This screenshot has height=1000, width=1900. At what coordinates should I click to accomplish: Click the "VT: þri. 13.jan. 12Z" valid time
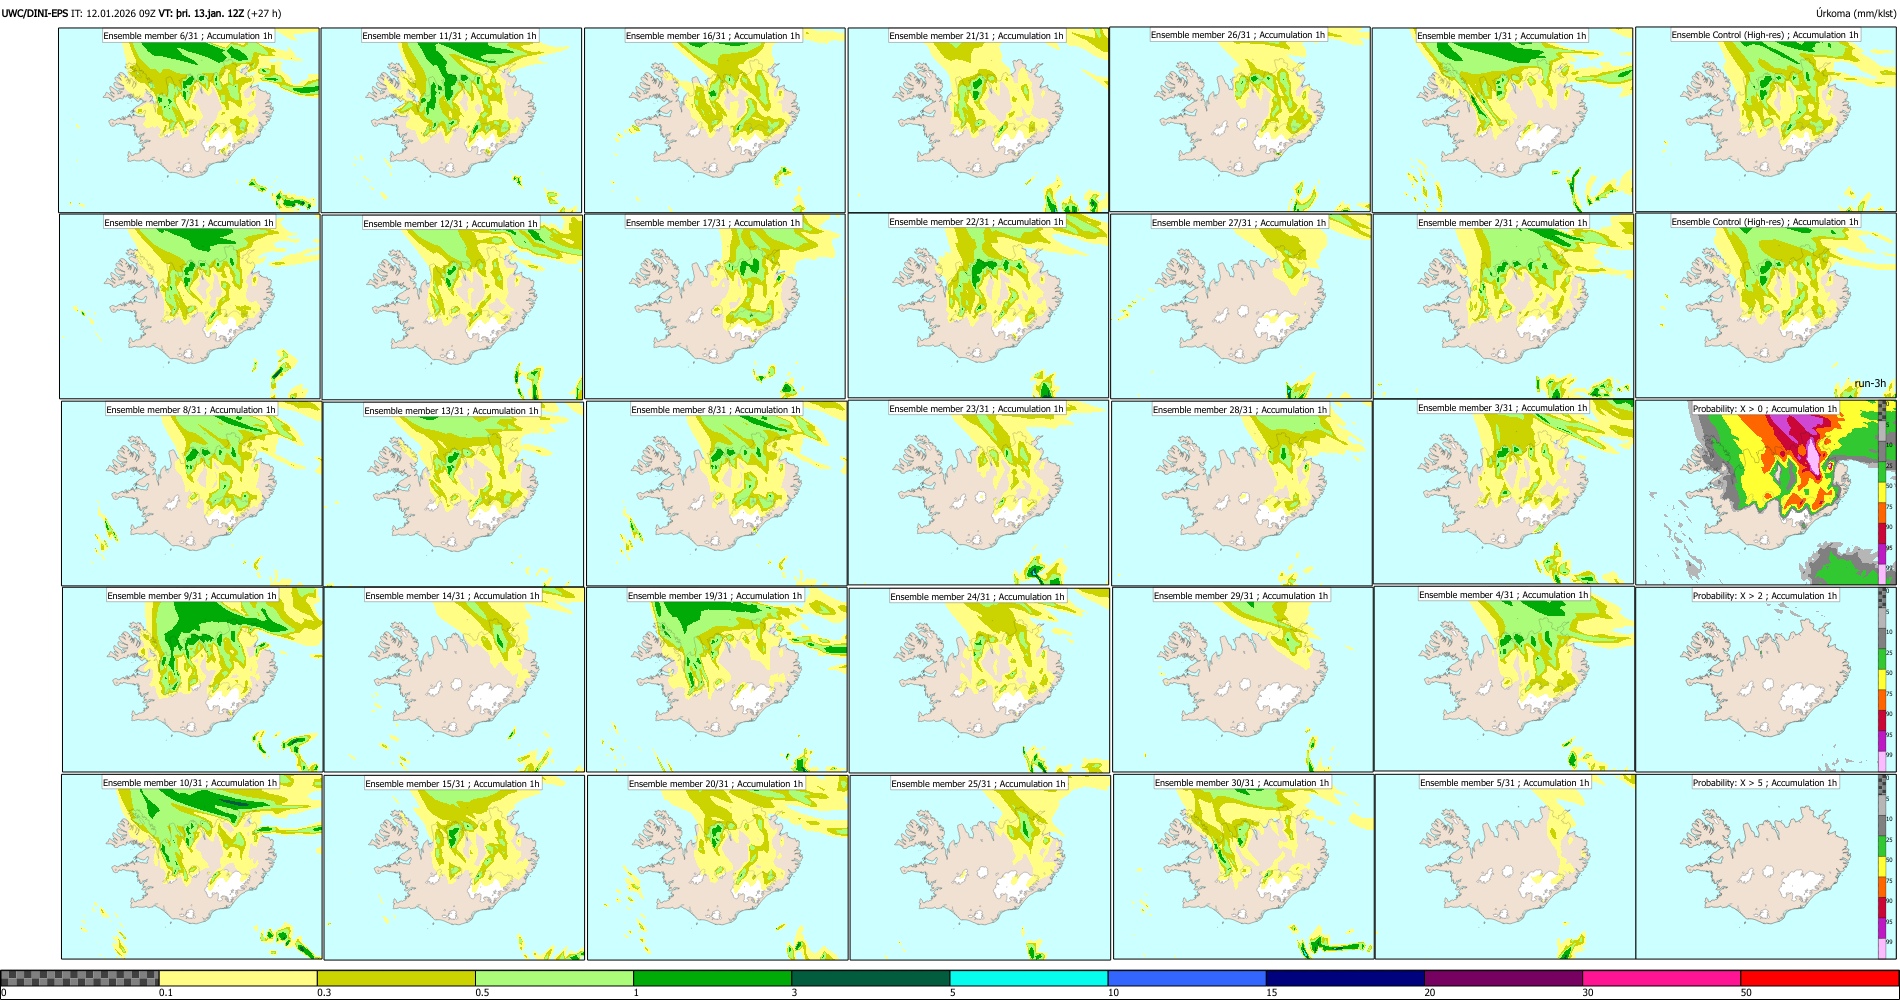[201, 13]
